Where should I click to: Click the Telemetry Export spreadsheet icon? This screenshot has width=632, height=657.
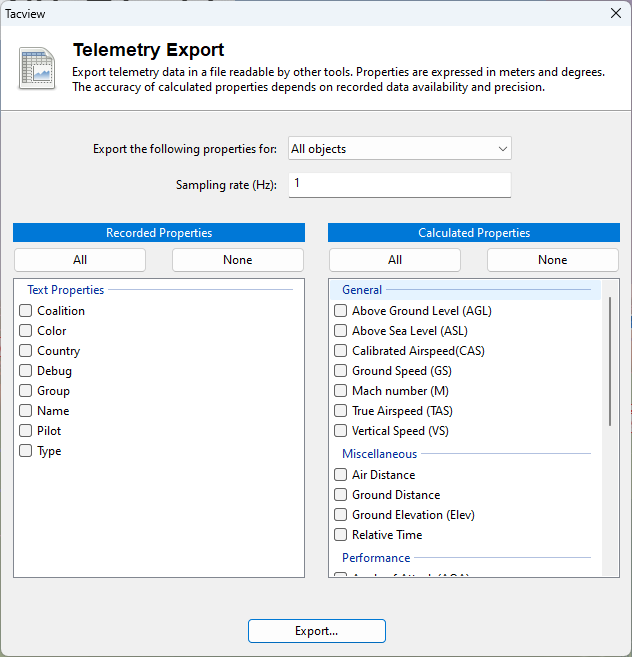(37, 68)
